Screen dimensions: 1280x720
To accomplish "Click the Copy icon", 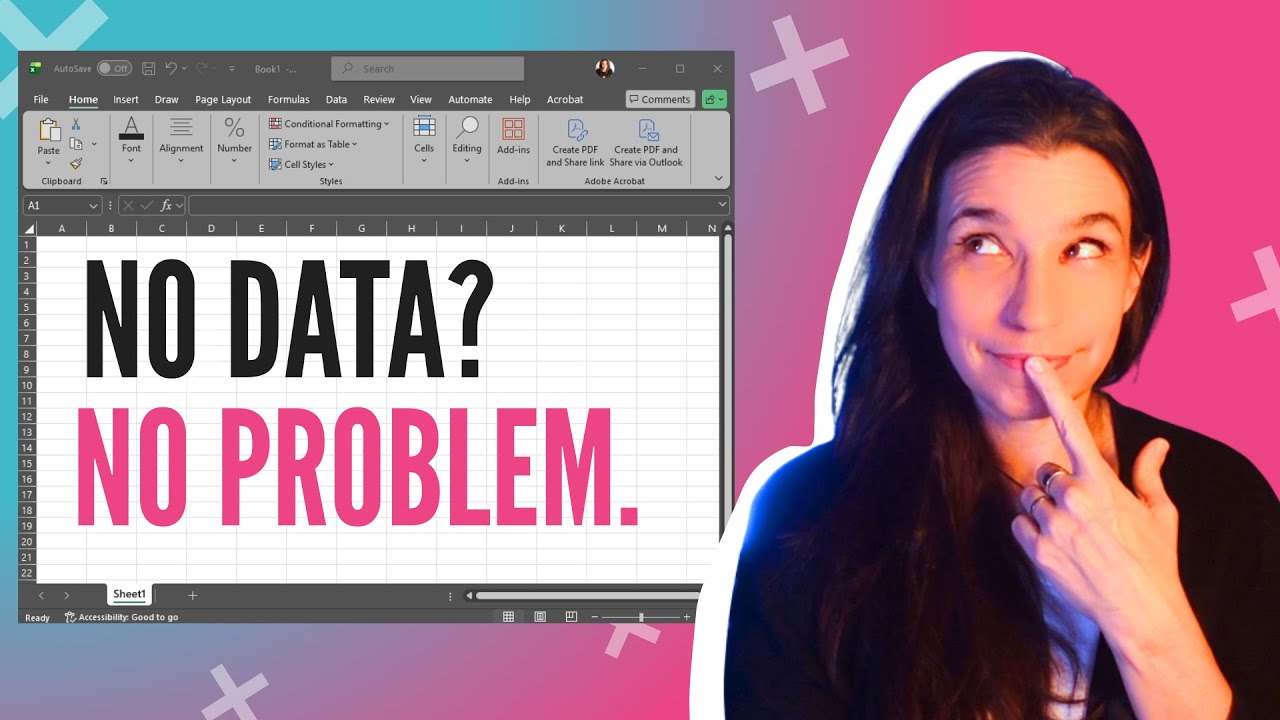I will (76, 144).
